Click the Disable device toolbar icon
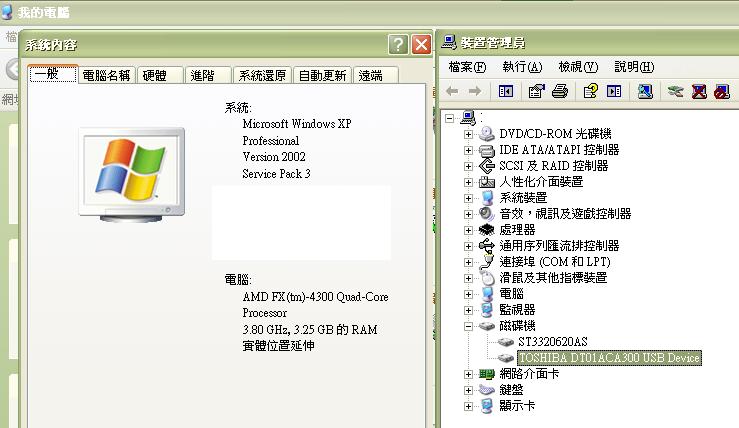 (722, 91)
